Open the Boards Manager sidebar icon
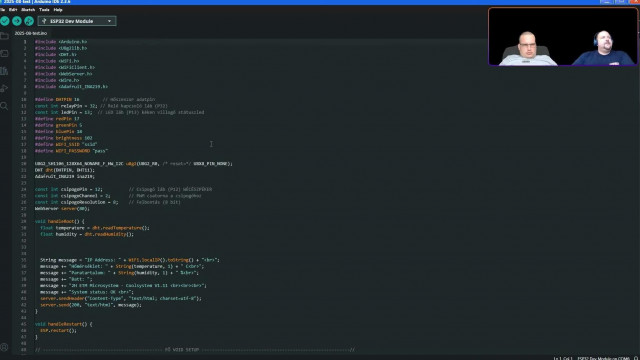This screenshot has height=360, width=640. 4,53
